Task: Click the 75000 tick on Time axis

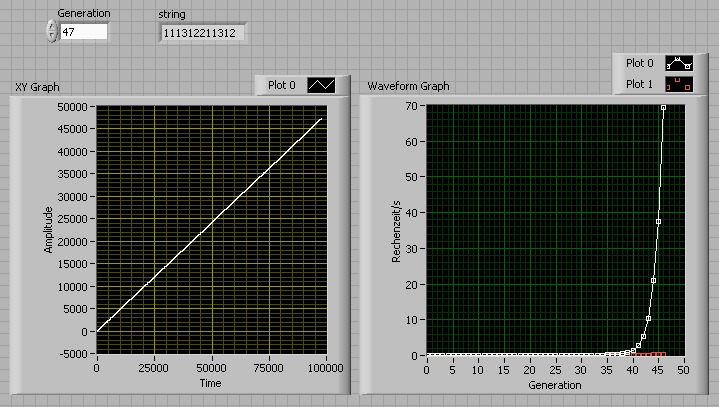Action: click(269, 368)
